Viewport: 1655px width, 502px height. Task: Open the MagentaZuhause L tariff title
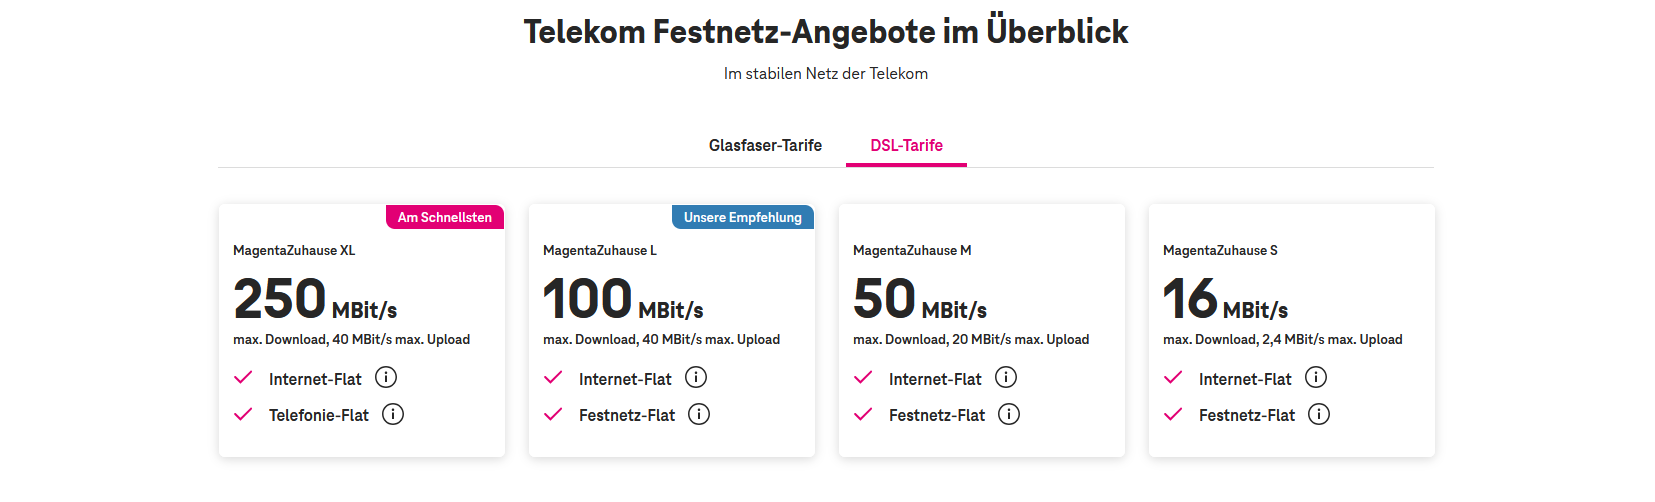tap(600, 251)
